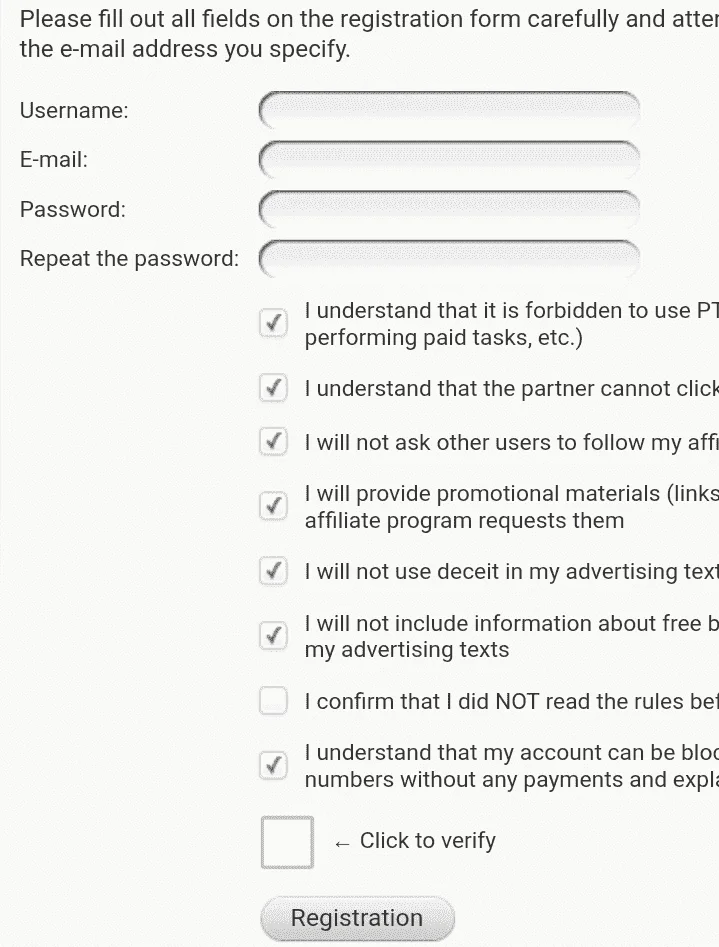The image size is (719, 947).
Task: Toggle the provide promotional materials checkbox
Action: [273, 506]
